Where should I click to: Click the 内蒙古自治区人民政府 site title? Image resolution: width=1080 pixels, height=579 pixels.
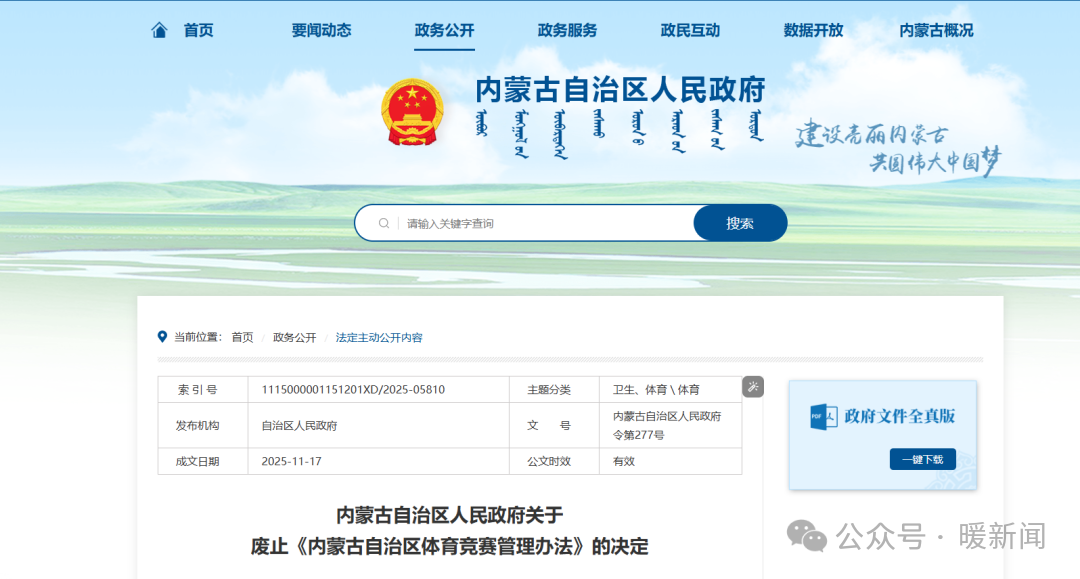[x=620, y=90]
